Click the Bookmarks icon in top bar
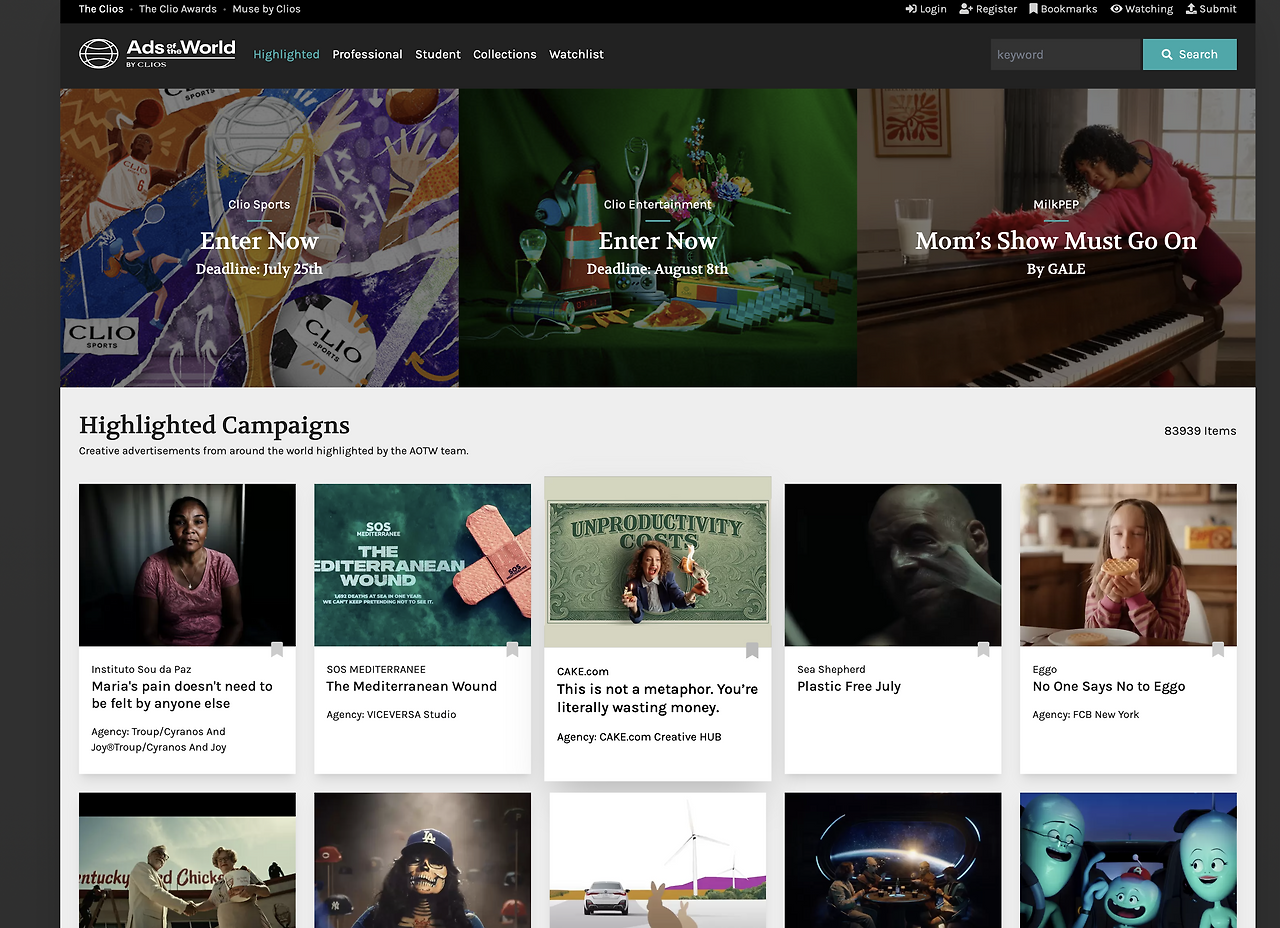Screen dimensions: 1280x928 pos(1033,9)
